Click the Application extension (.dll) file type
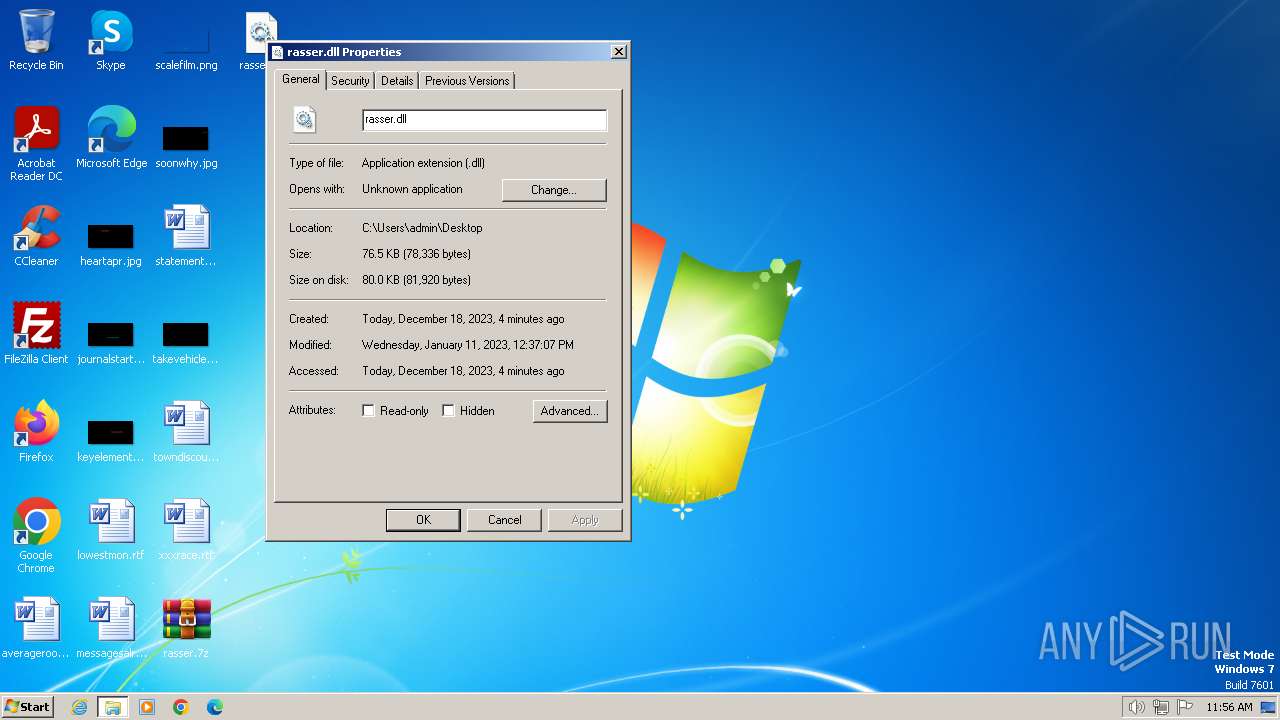1280x720 pixels. (x=423, y=163)
